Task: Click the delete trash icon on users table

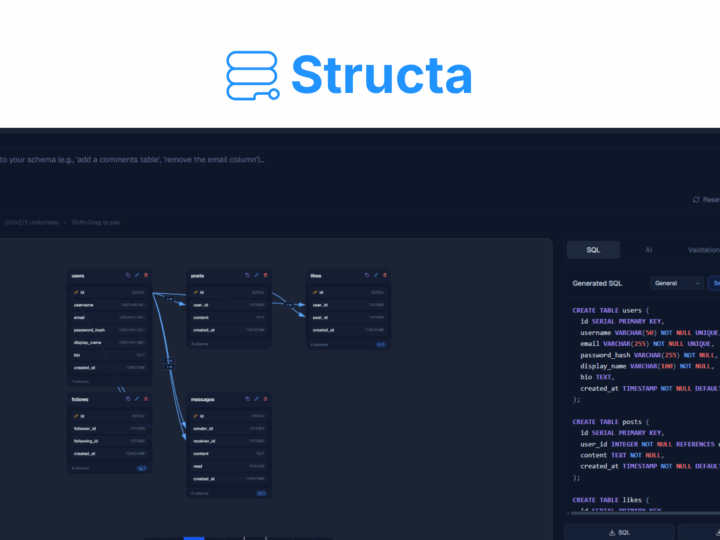Action: (146, 276)
